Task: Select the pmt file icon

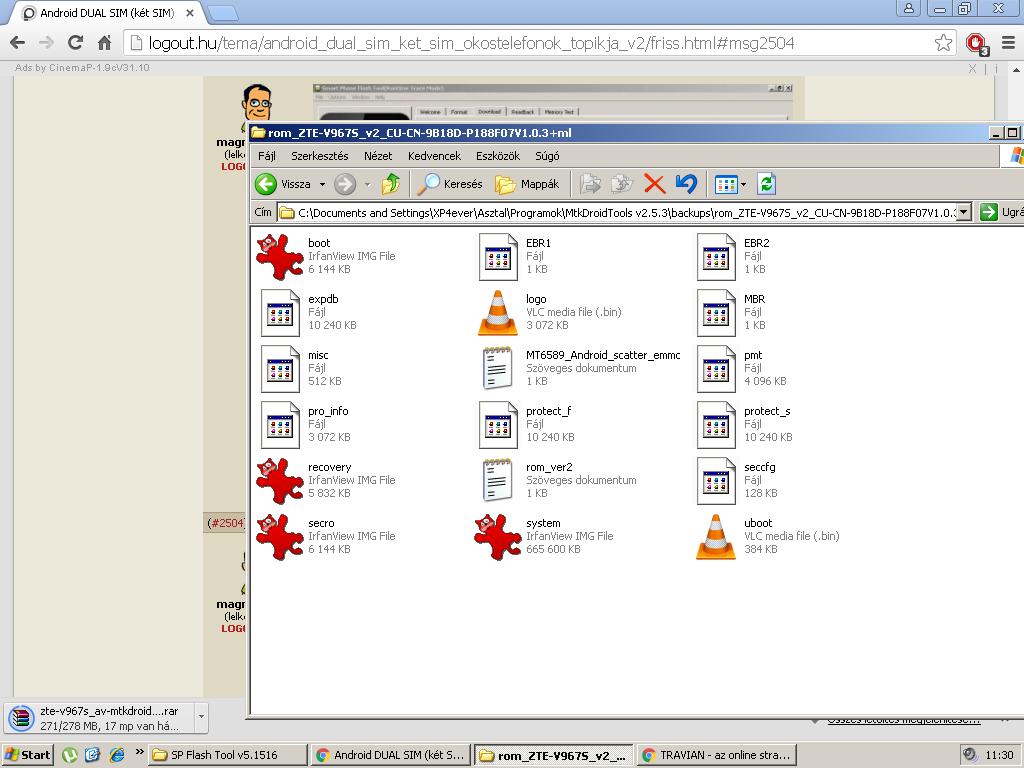Action: (716, 369)
